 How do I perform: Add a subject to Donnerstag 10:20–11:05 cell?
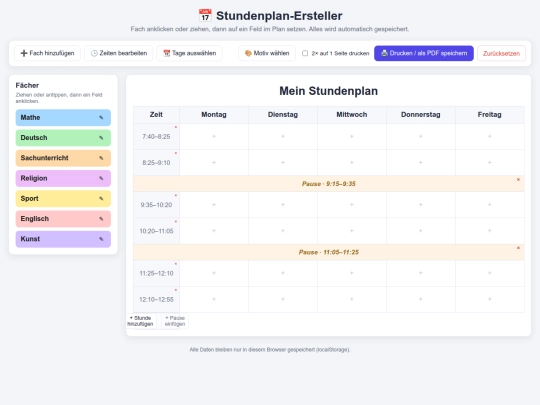[x=420, y=231]
